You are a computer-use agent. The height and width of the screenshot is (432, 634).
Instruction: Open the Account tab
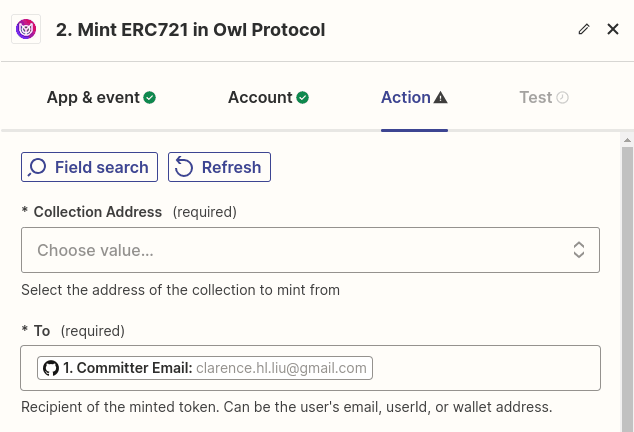(x=260, y=97)
